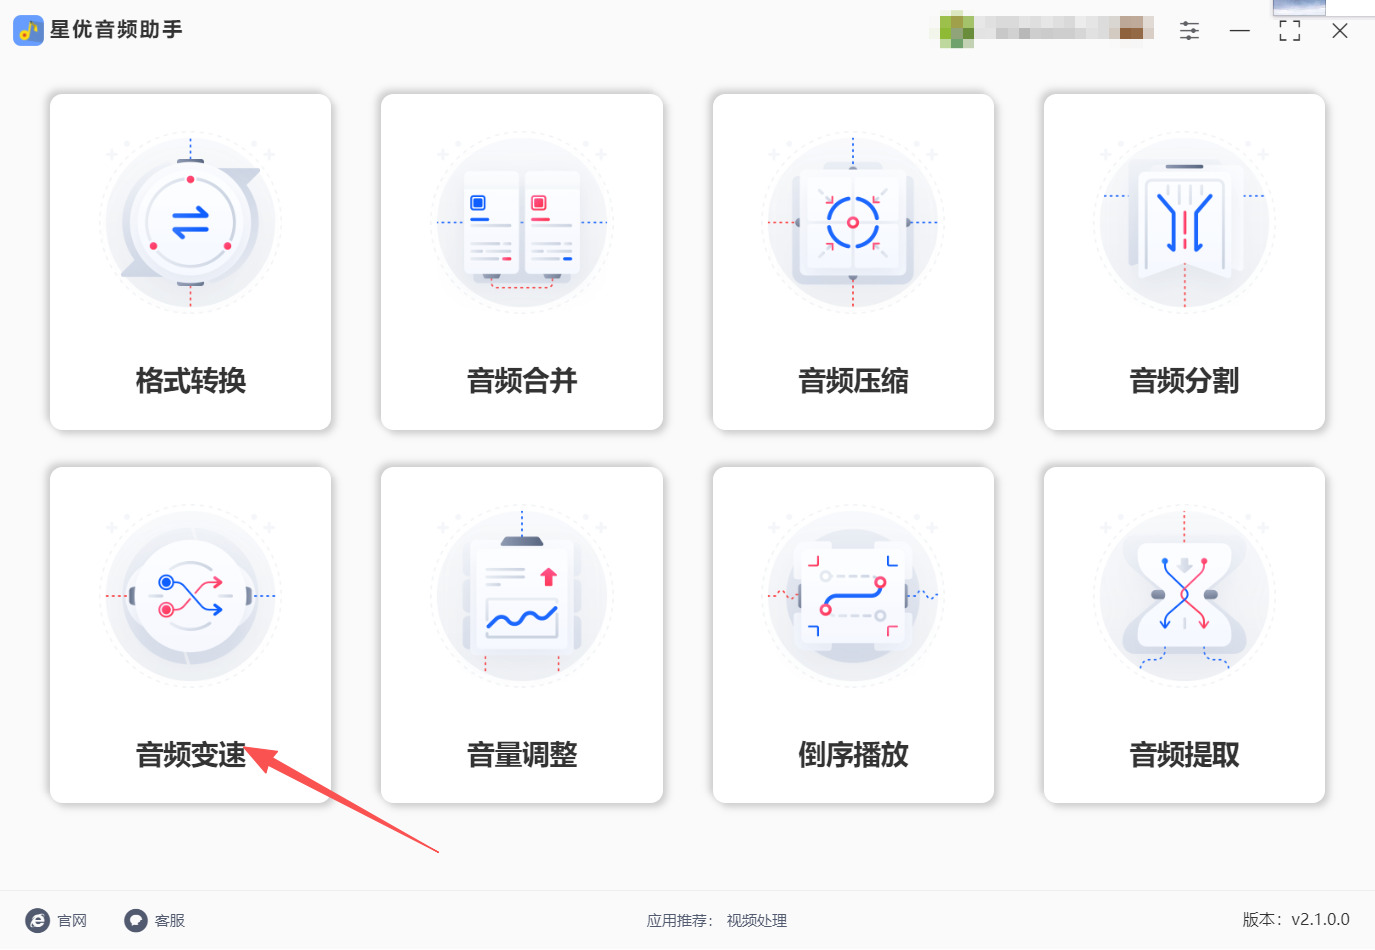1375x950 pixels.
Task: Choose the 音频分割 audio split icon
Action: [x=1184, y=222]
